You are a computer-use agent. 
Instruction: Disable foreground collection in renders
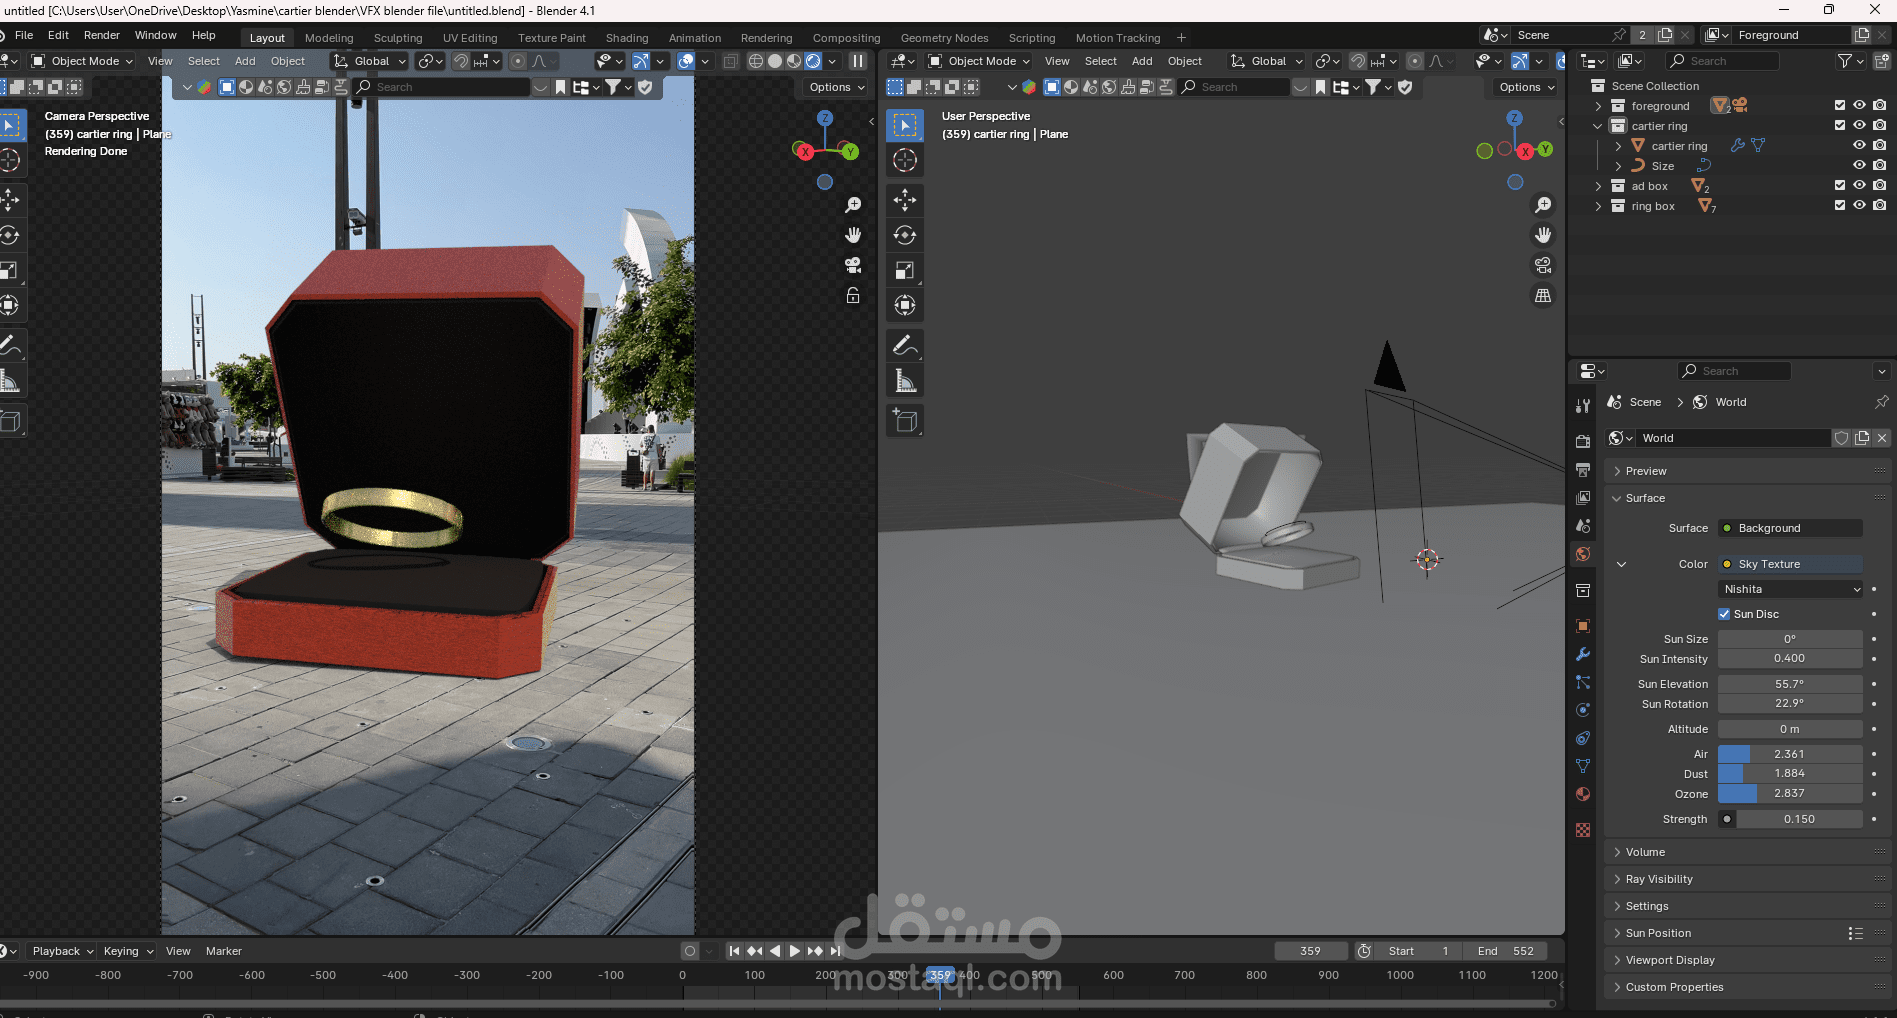click(1880, 105)
